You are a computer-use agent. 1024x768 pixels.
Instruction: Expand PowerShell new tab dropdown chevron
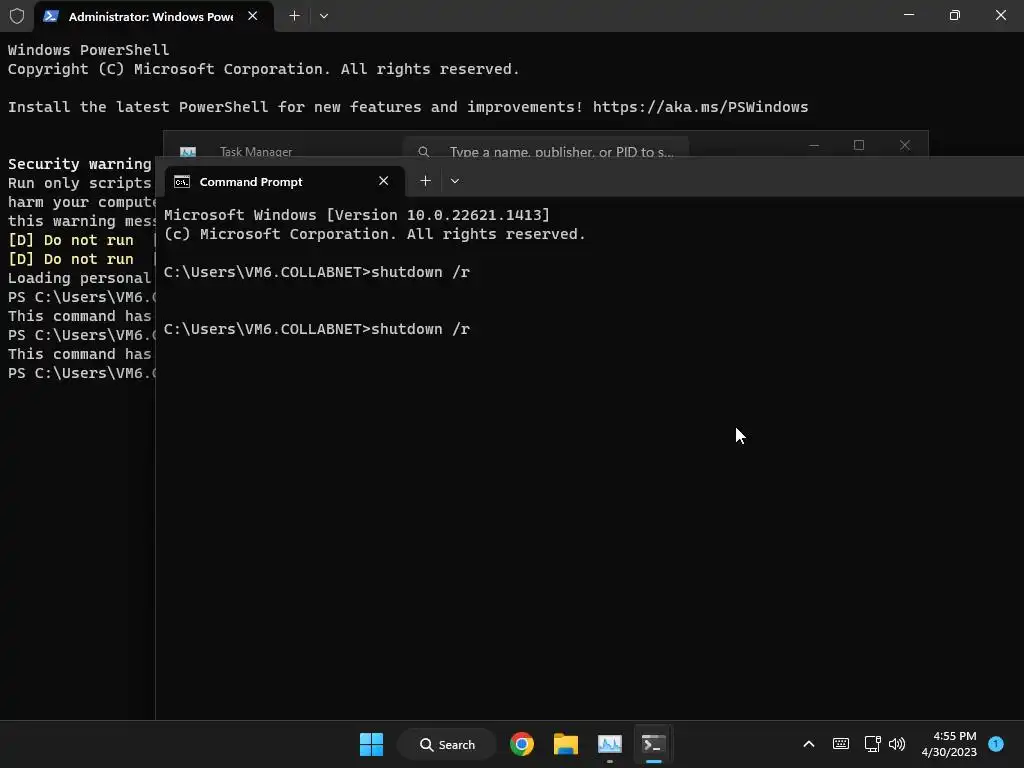point(324,16)
